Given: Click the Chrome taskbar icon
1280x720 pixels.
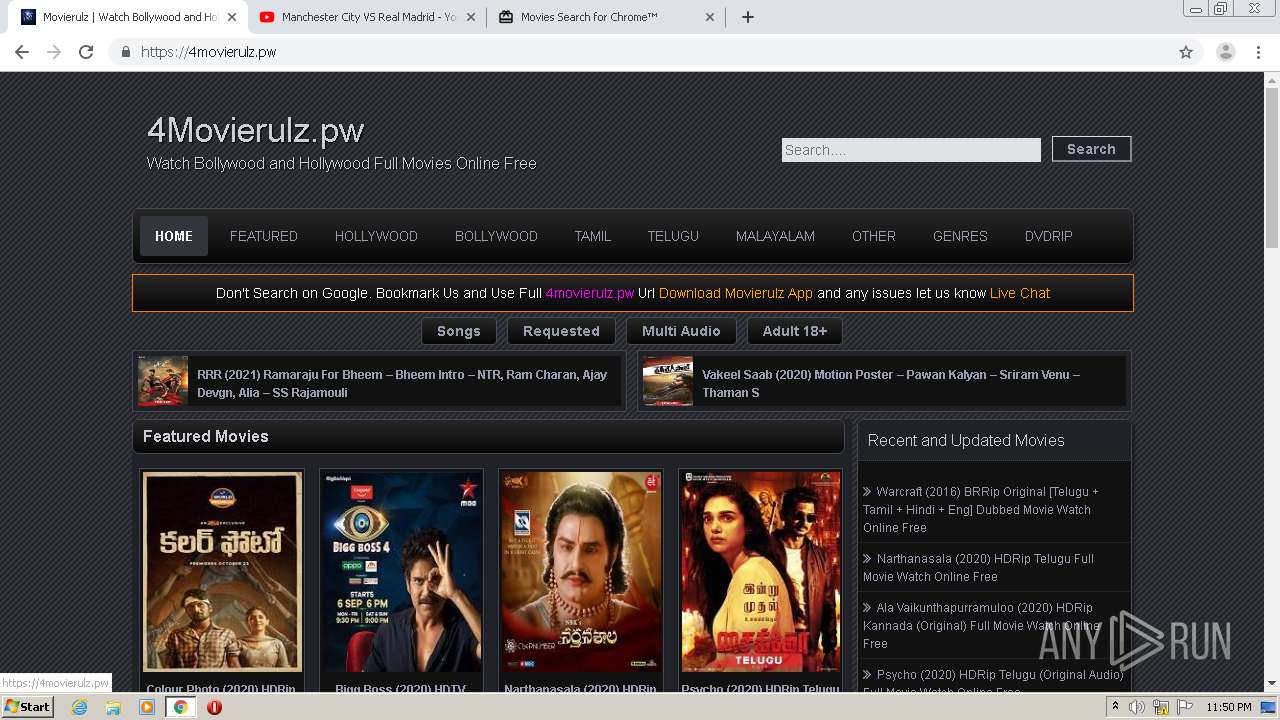Looking at the screenshot, I should 180,707.
